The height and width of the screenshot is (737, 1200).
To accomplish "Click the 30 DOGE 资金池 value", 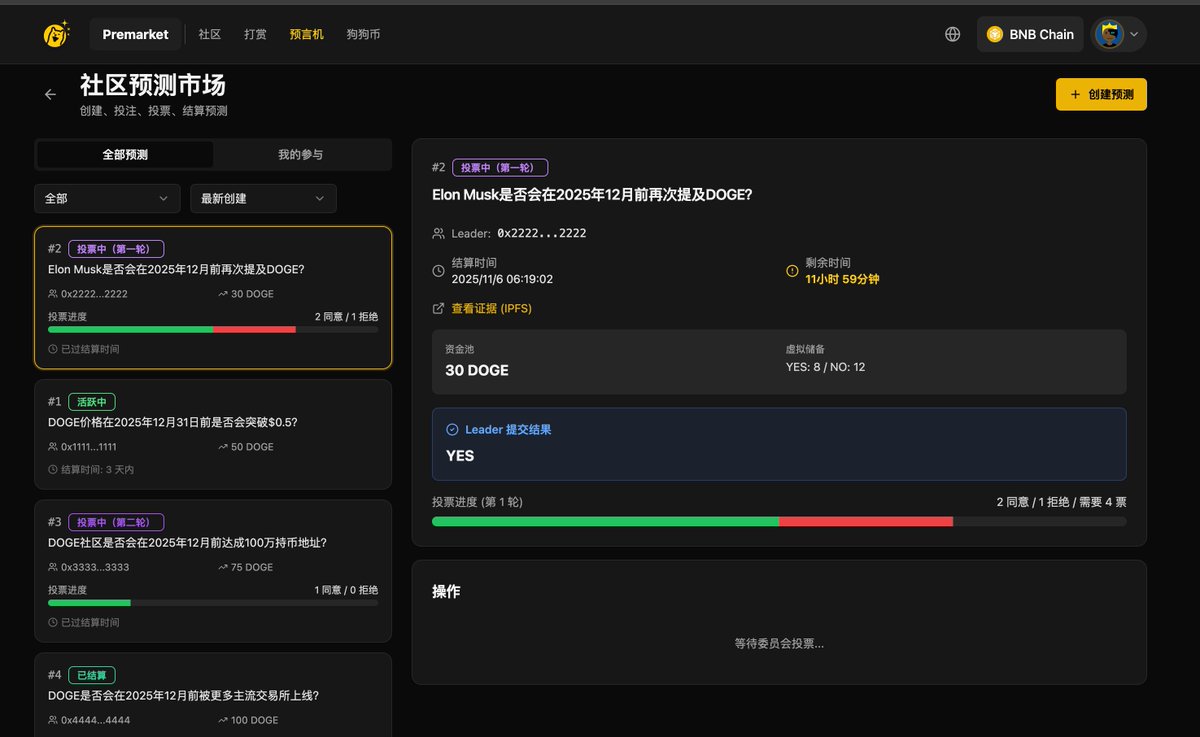I will coord(477,370).
